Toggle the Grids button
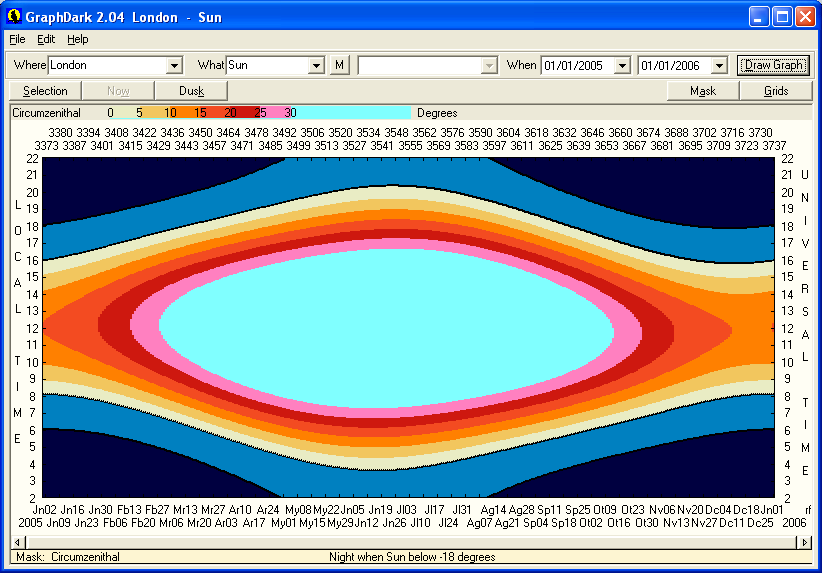The height and width of the screenshot is (573, 822). pos(776,91)
